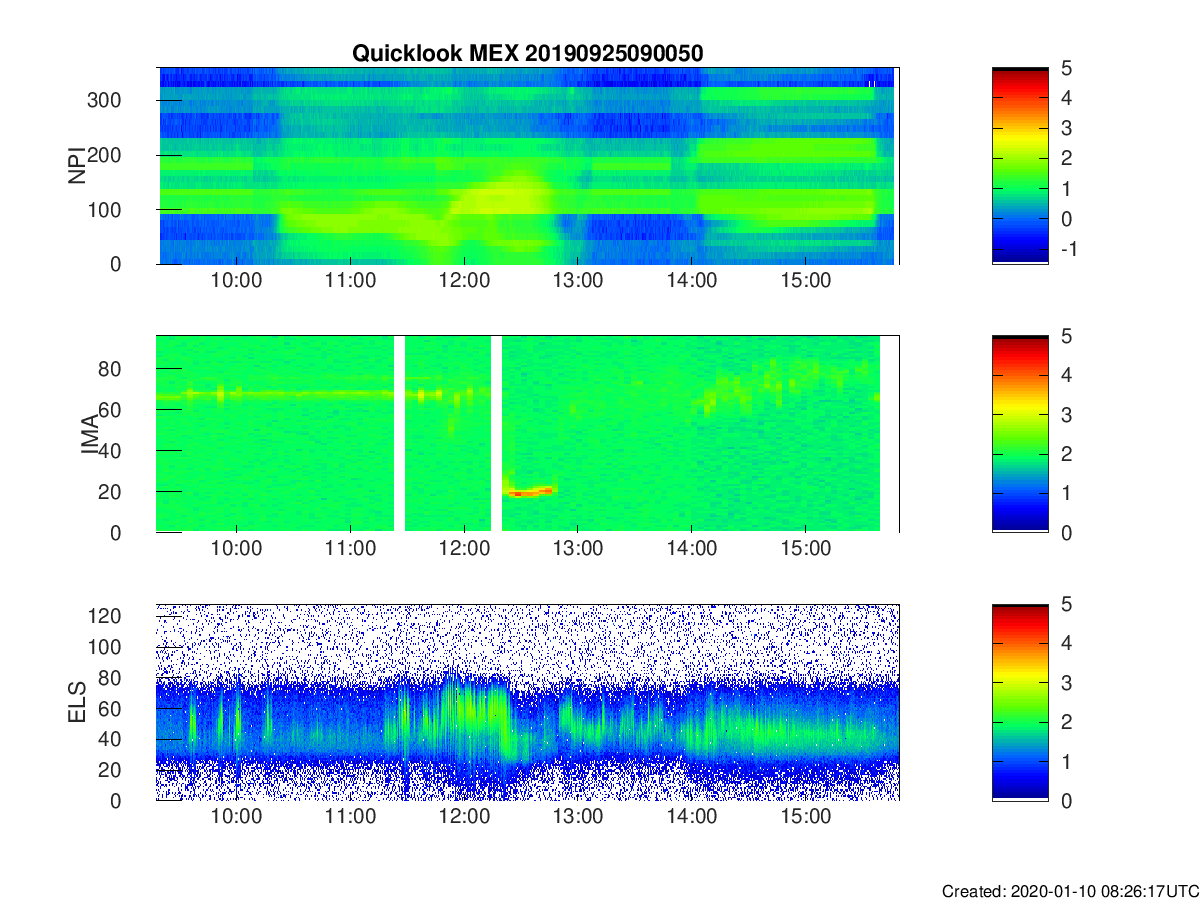The image size is (1200, 900).
Task: Click the "10:00" tick under the ELS plot
Action: [237, 817]
